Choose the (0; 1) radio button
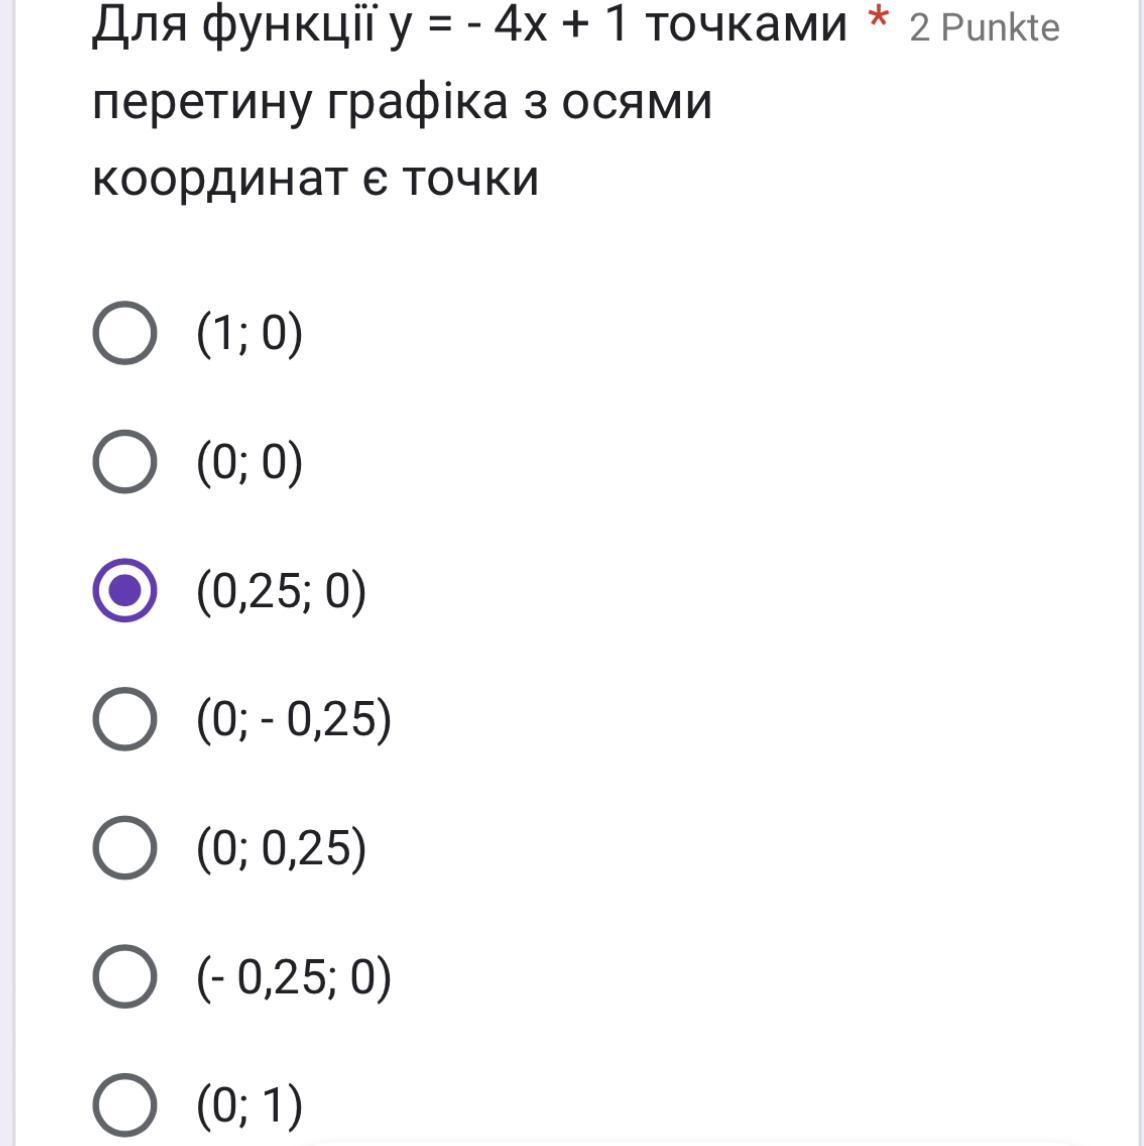This screenshot has width=1144, height=1146. 125,1104
